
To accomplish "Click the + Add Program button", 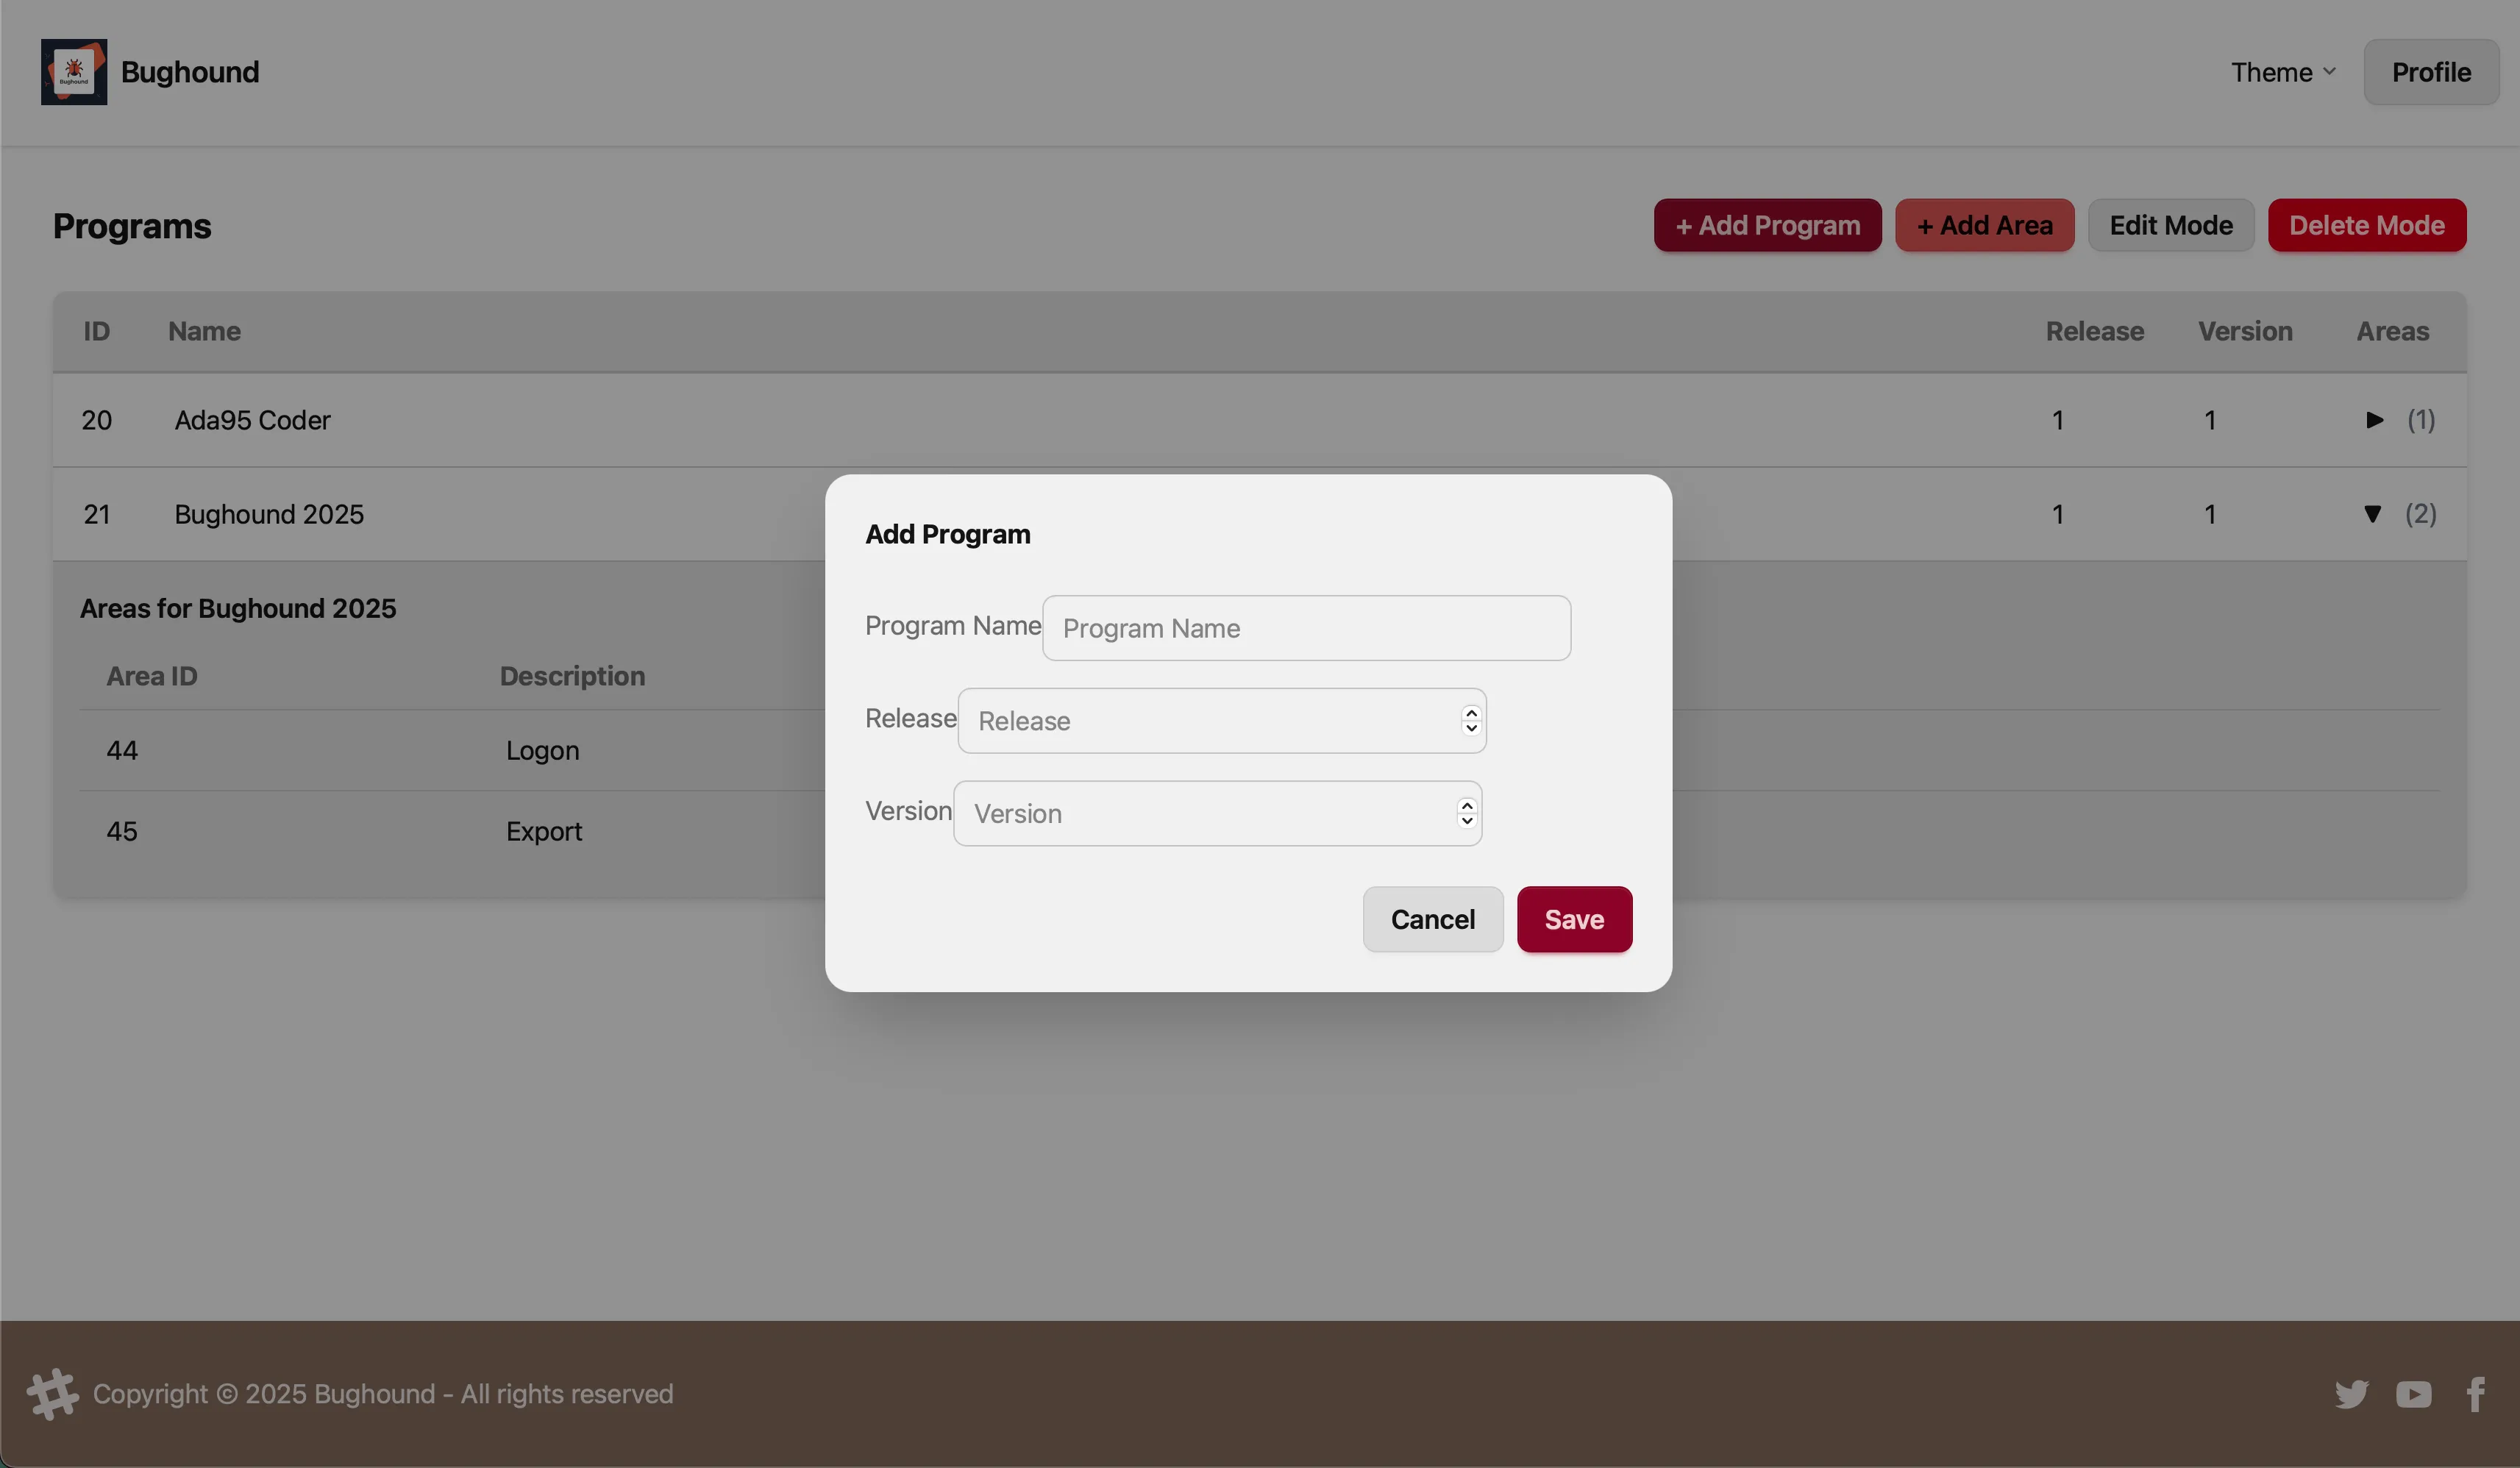I will click(x=1767, y=225).
